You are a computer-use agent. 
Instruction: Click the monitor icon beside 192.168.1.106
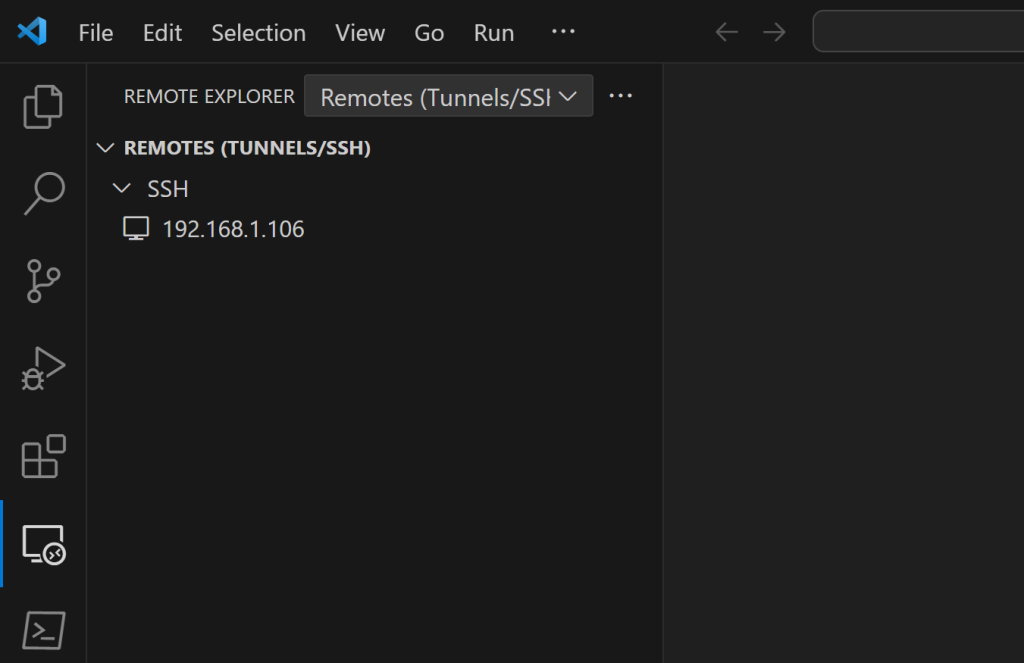[x=135, y=228]
